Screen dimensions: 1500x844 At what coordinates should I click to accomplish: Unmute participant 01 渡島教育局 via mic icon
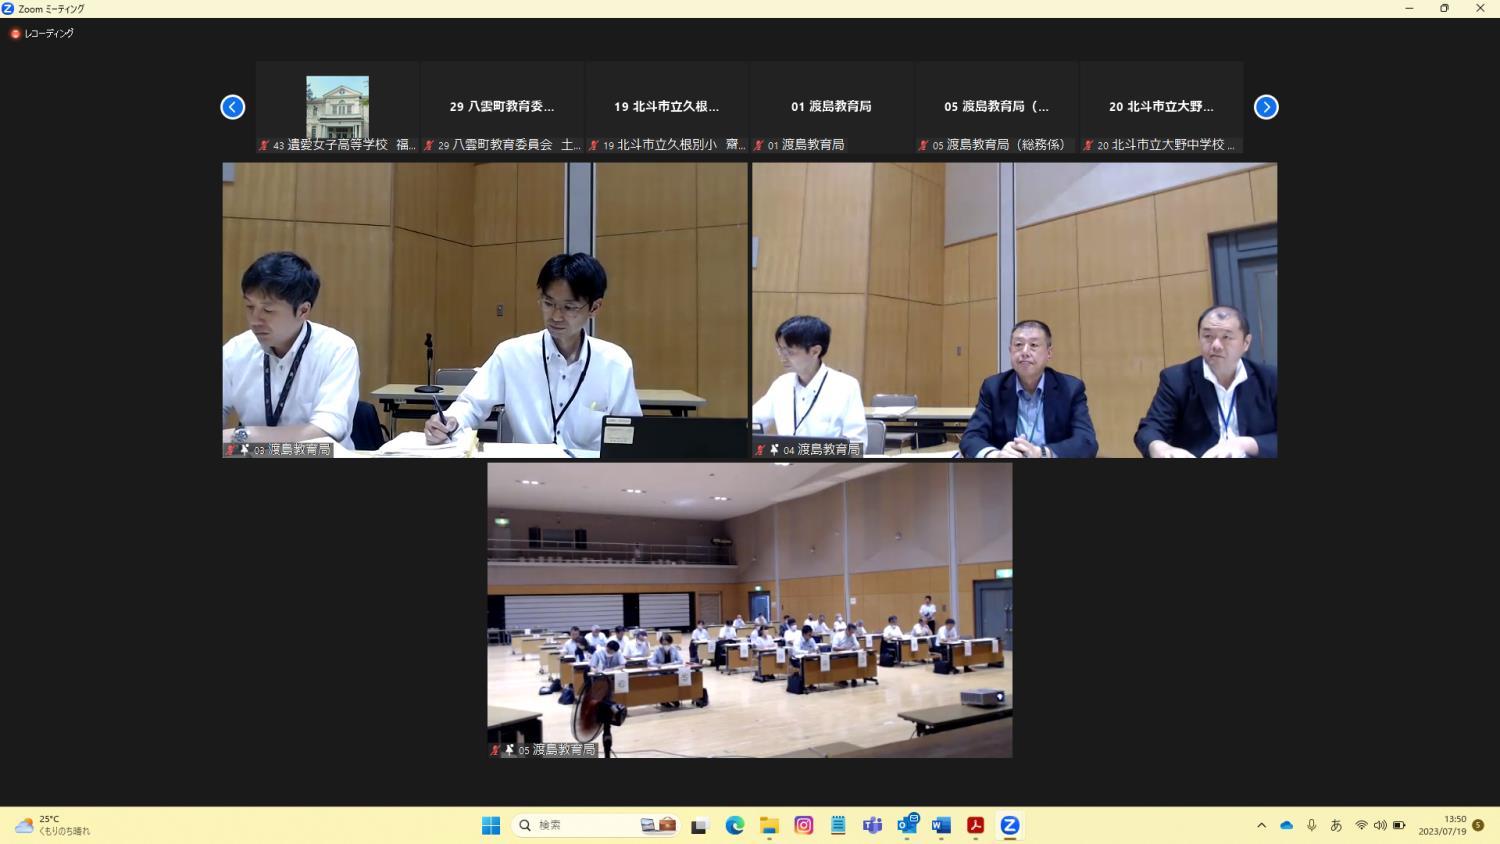760,145
